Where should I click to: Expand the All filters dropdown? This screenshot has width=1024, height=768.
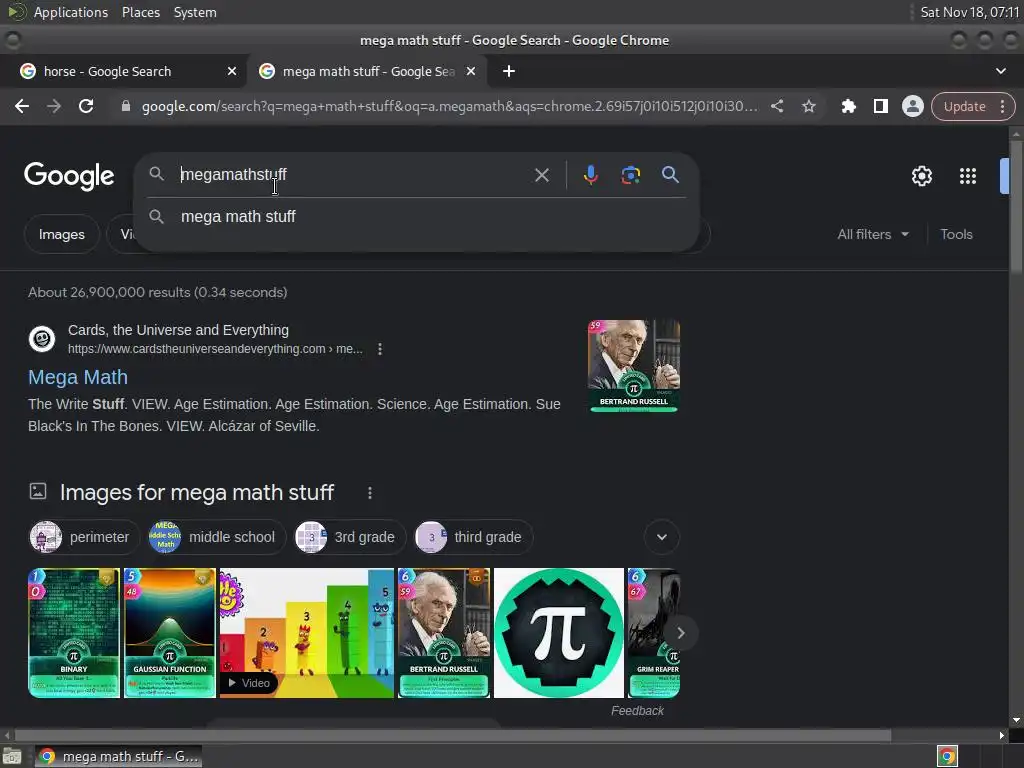pos(872,234)
